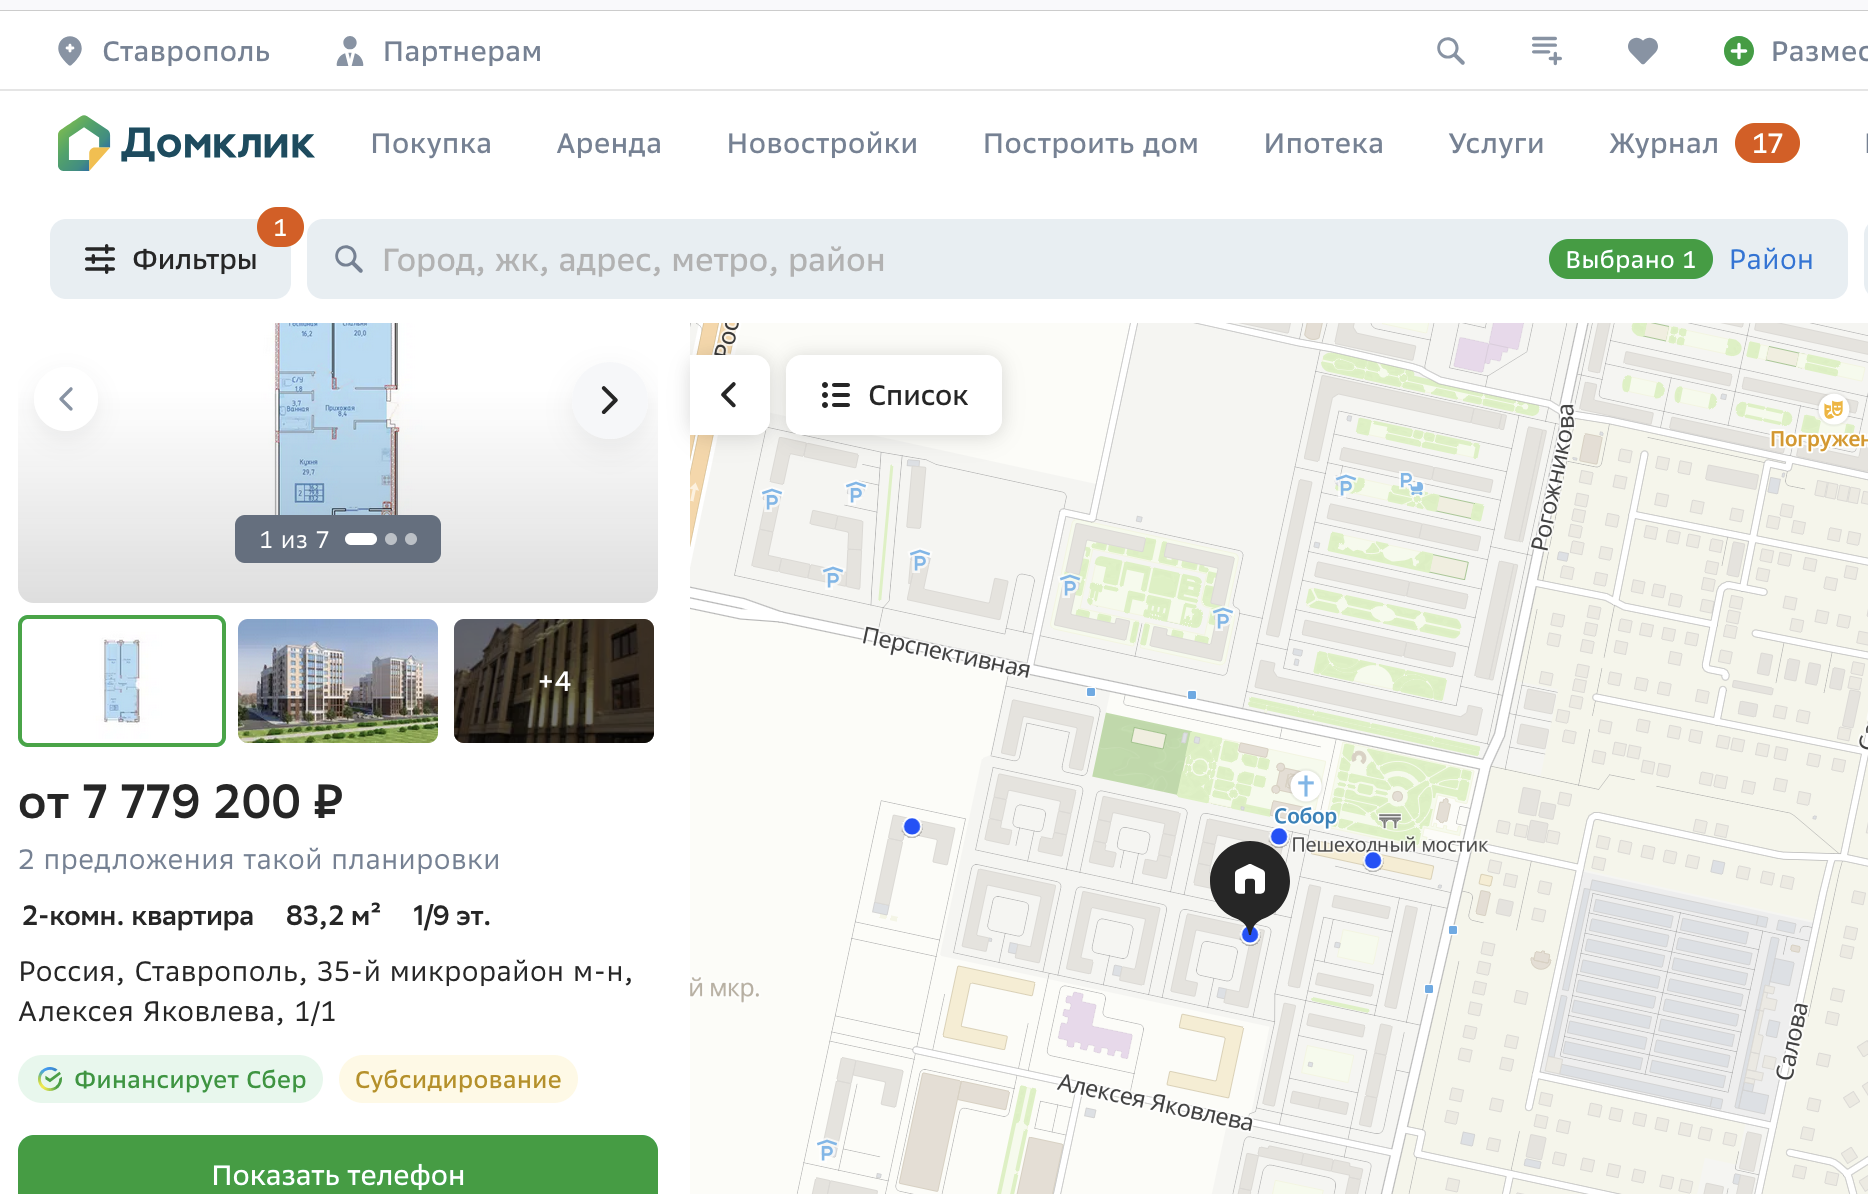The width and height of the screenshot is (1868, 1194).
Task: Open the Покупка menu item
Action: [x=431, y=143]
